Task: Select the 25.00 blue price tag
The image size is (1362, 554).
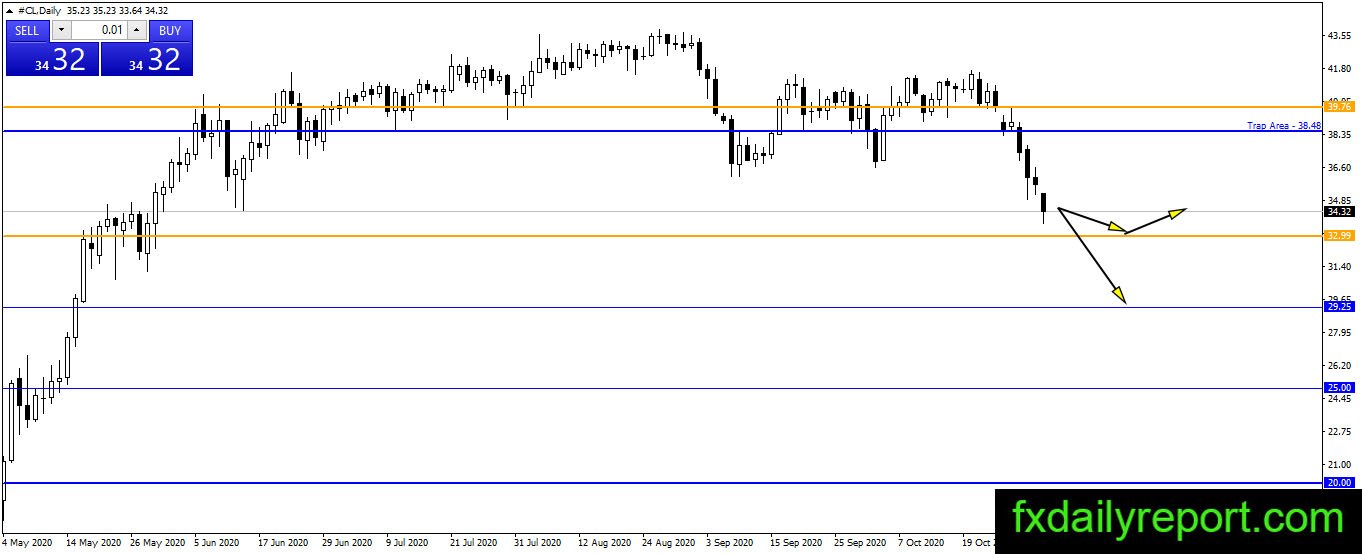Action: tap(1338, 388)
